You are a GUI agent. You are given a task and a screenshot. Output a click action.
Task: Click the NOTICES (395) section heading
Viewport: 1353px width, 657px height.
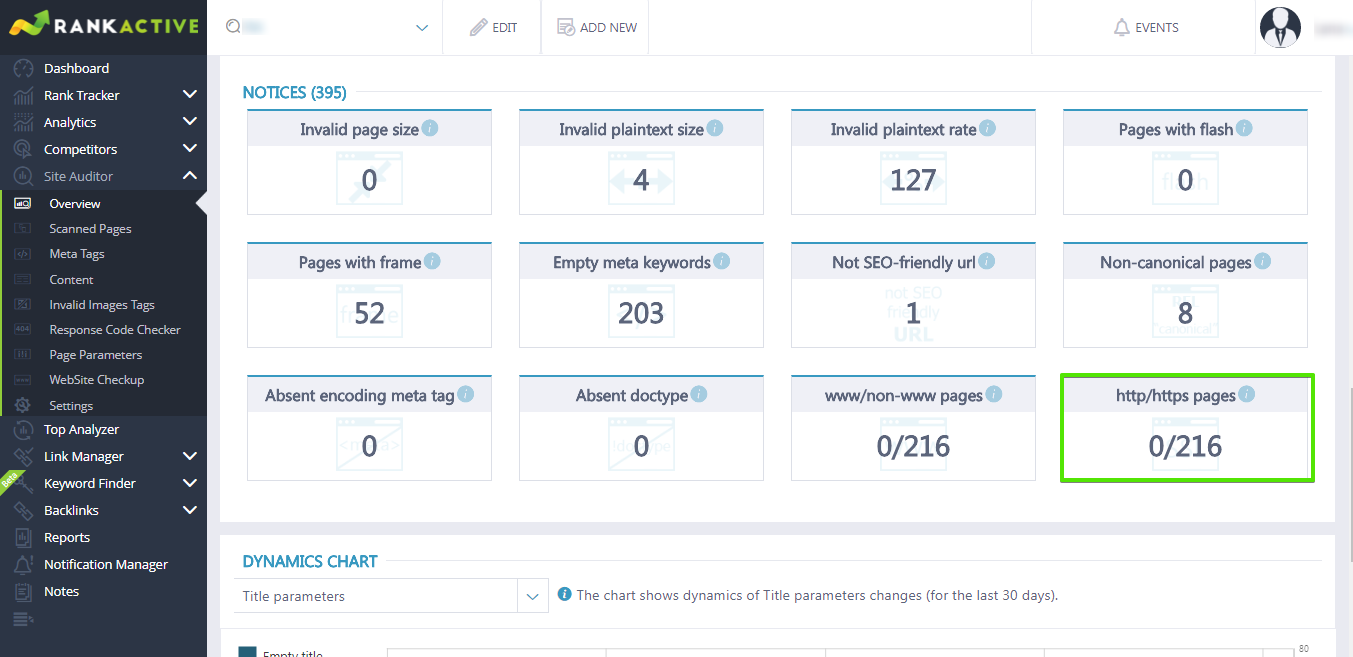(294, 93)
